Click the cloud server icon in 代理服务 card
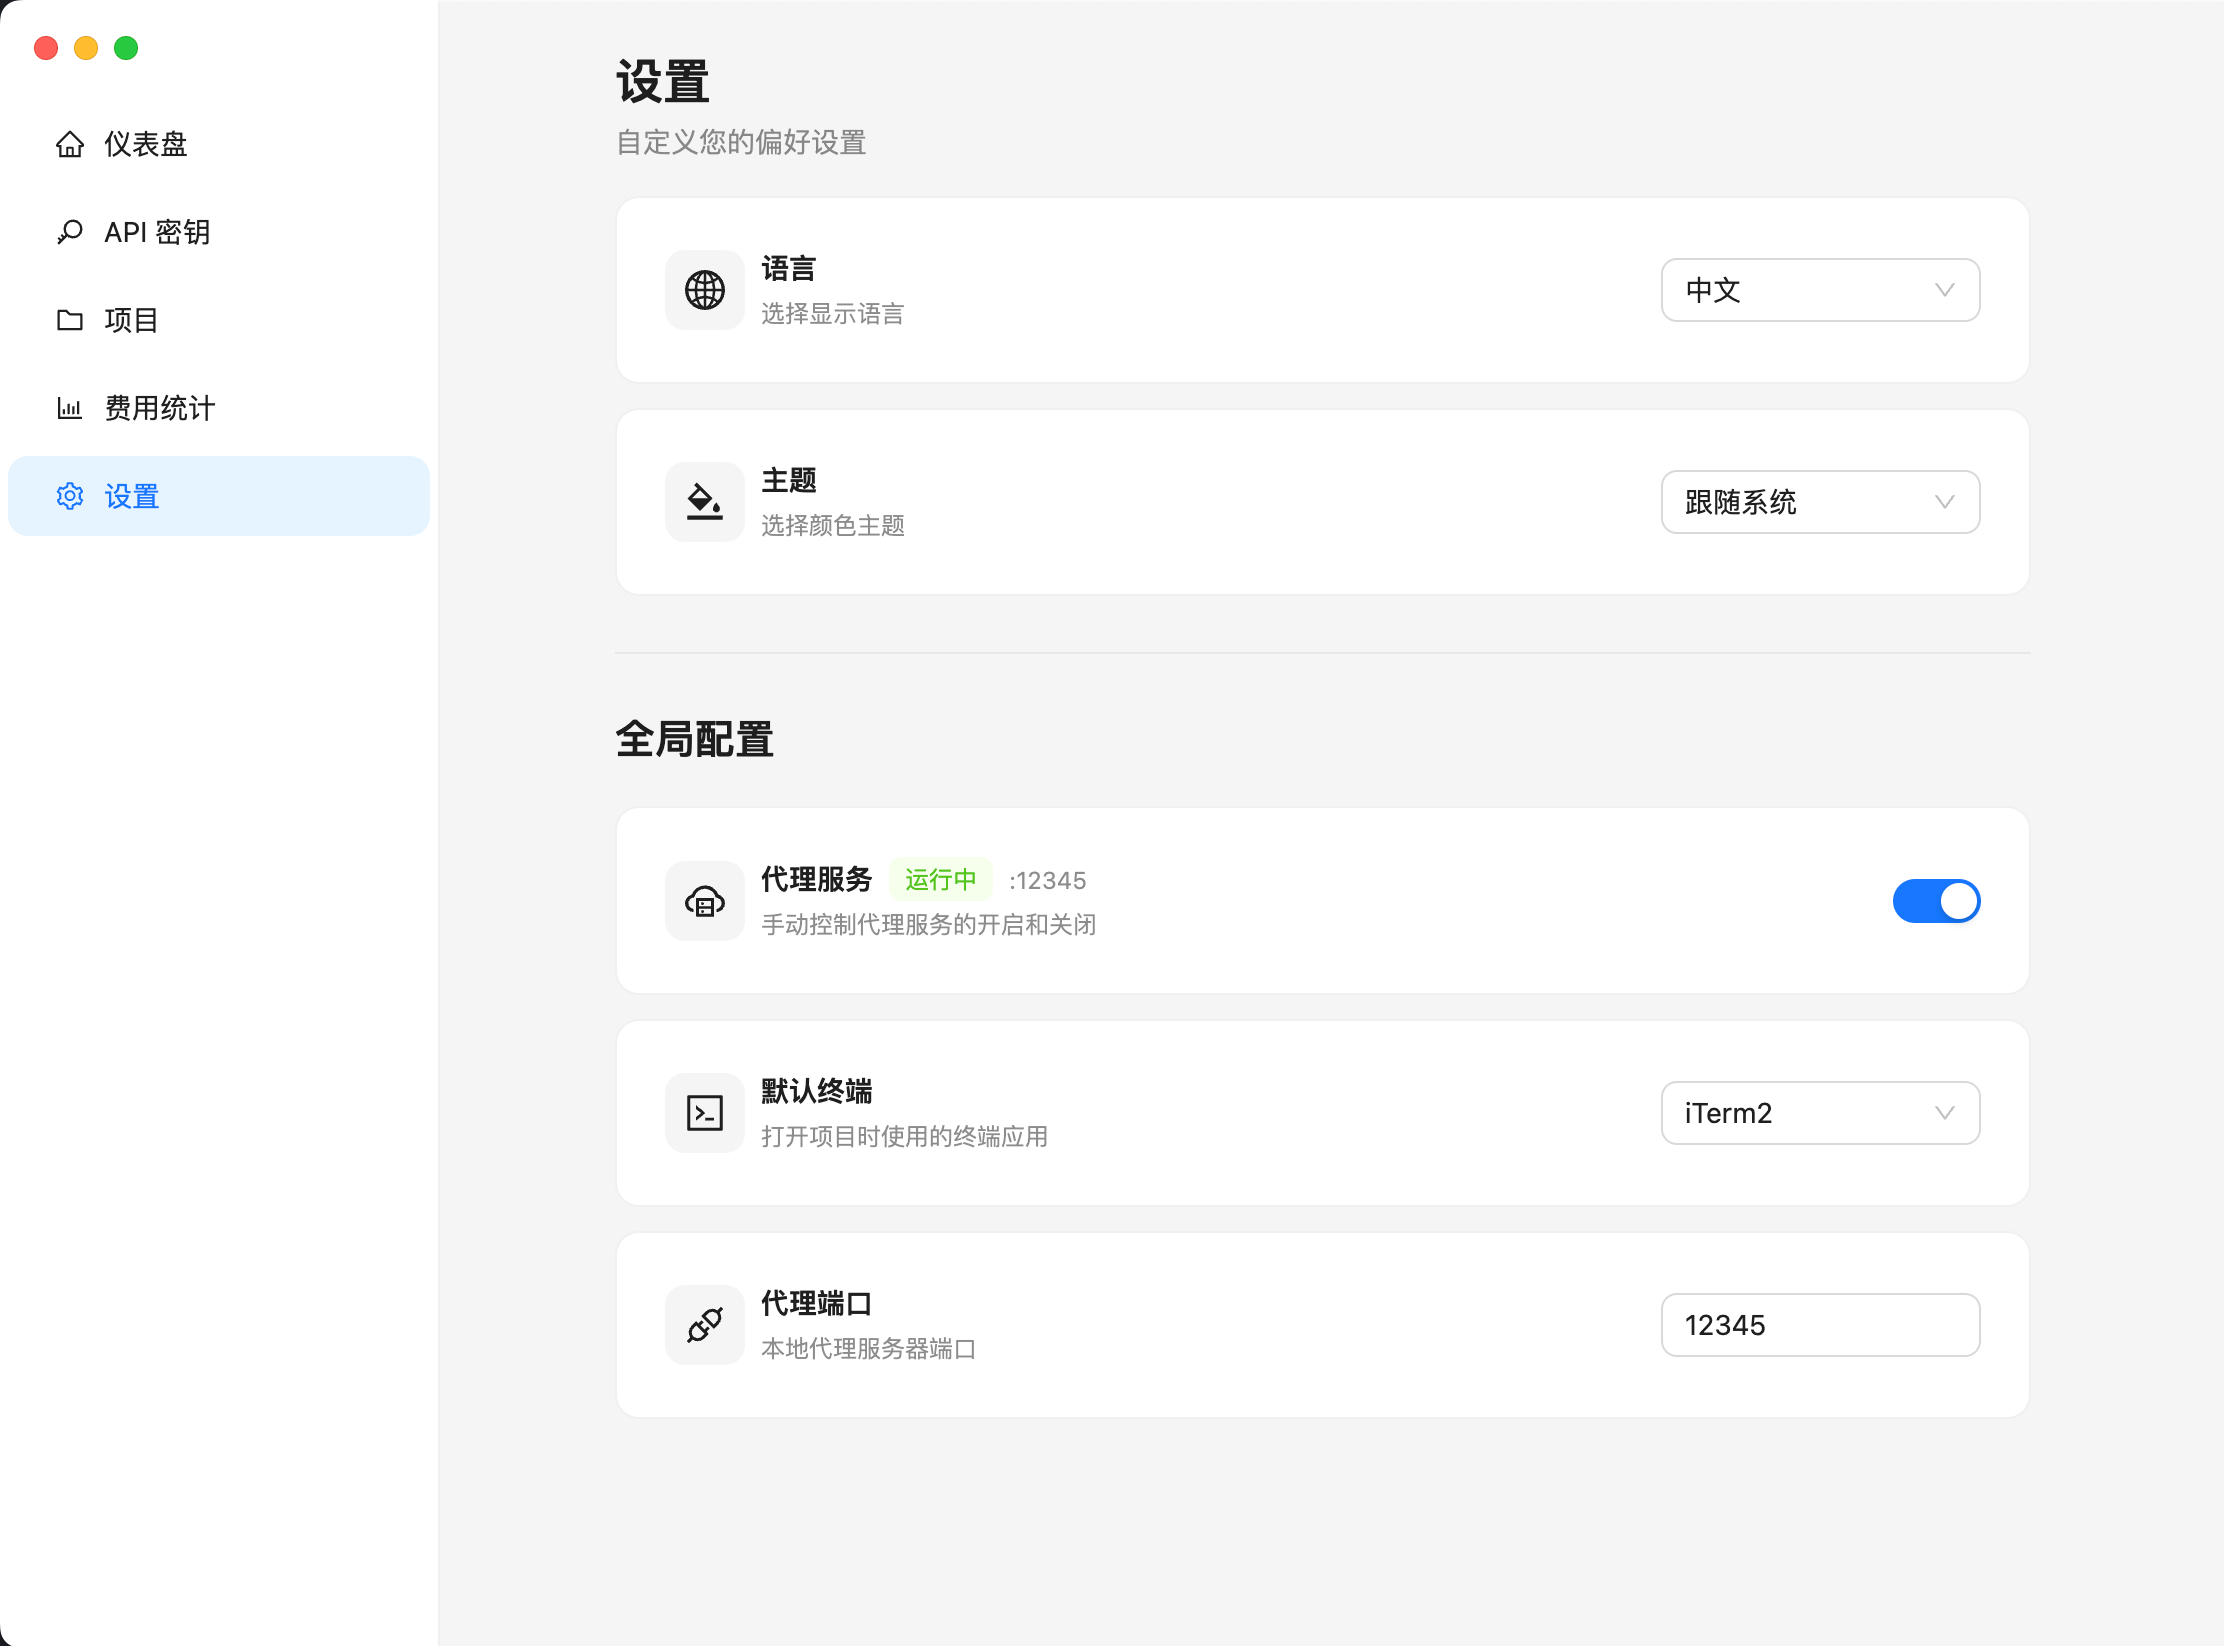2224x1646 pixels. pyautogui.click(x=705, y=901)
